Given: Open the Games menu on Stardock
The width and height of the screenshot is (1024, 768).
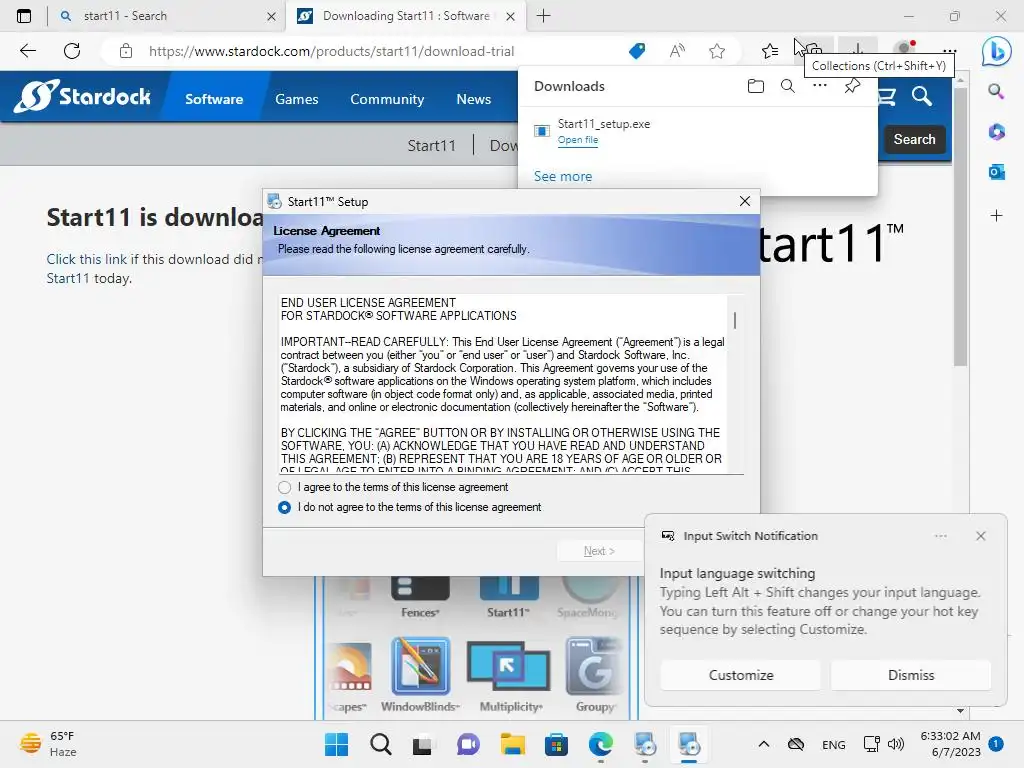Looking at the screenshot, I should point(296,99).
